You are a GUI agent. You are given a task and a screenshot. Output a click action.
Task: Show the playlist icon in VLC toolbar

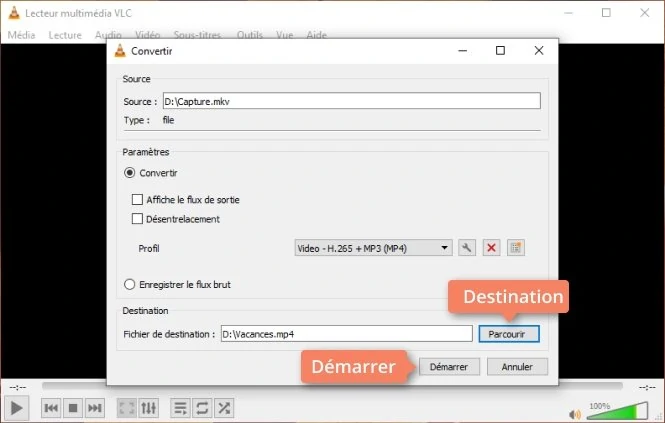pos(180,408)
